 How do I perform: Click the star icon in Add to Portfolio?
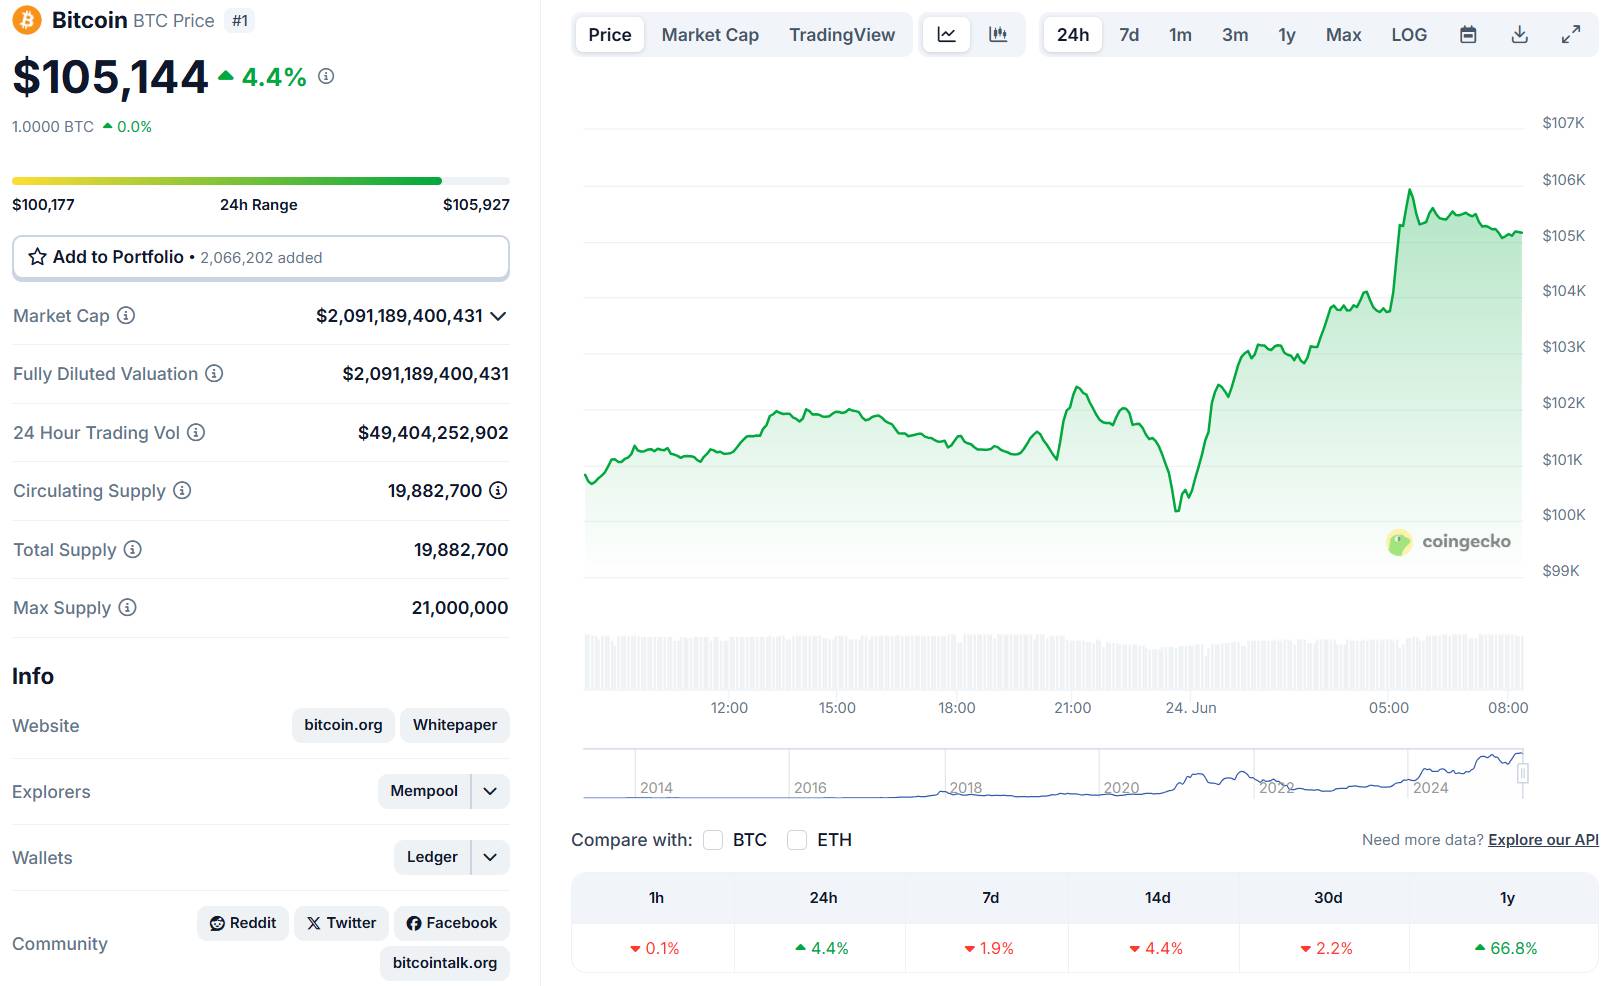pos(38,257)
